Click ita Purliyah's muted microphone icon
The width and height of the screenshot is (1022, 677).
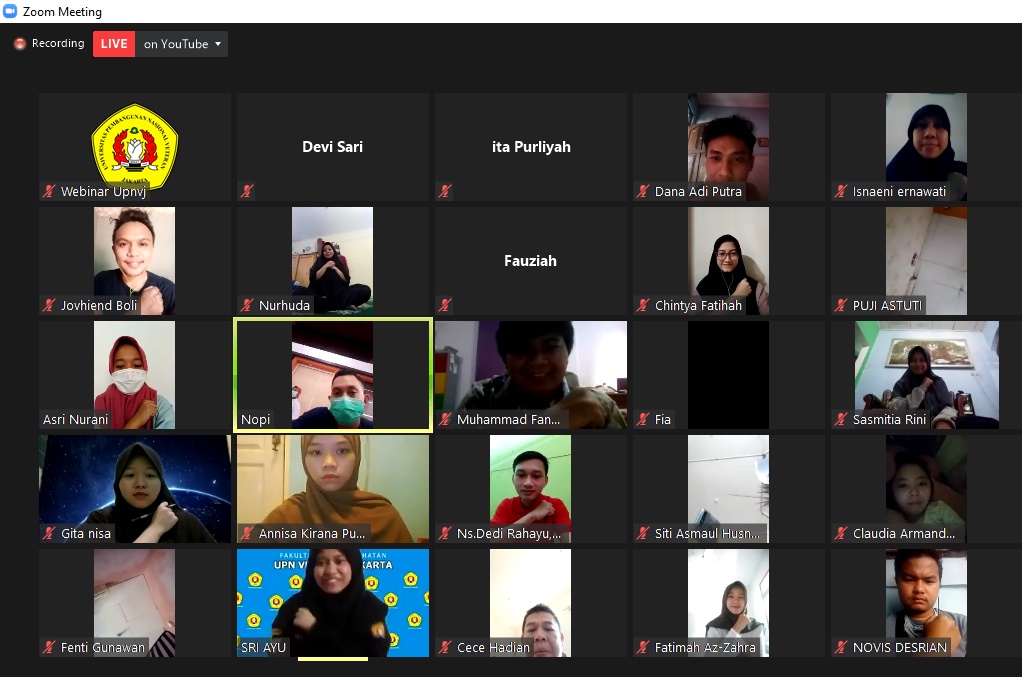[x=444, y=191]
